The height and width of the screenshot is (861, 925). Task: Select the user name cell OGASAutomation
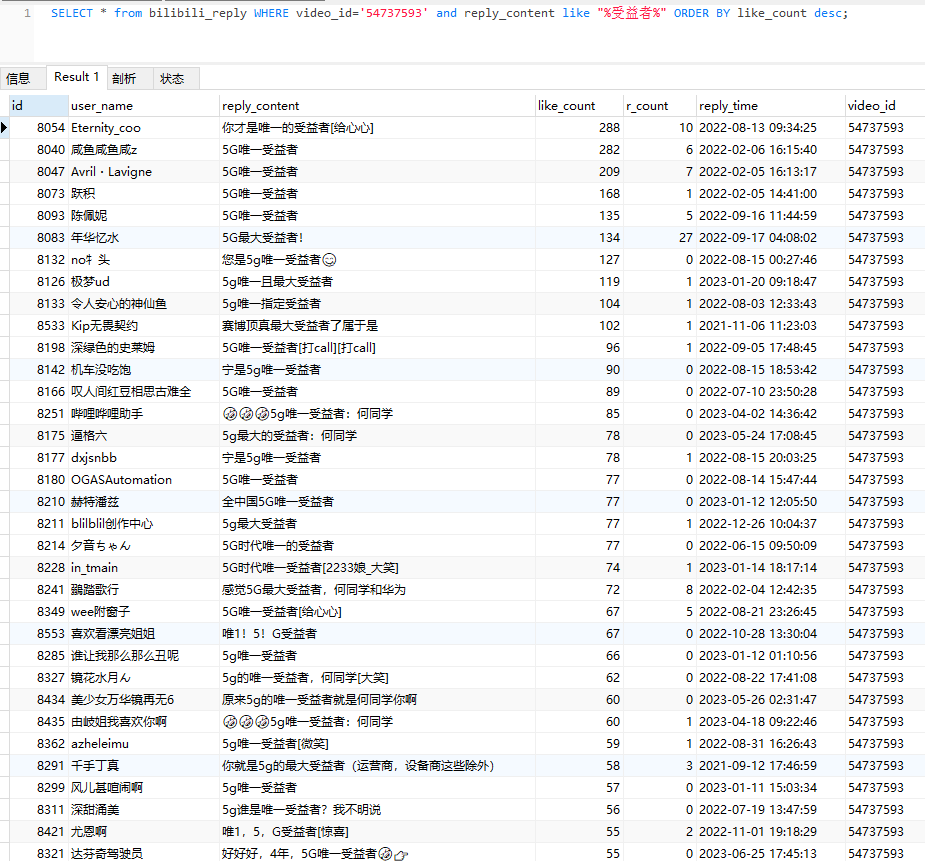(144, 479)
